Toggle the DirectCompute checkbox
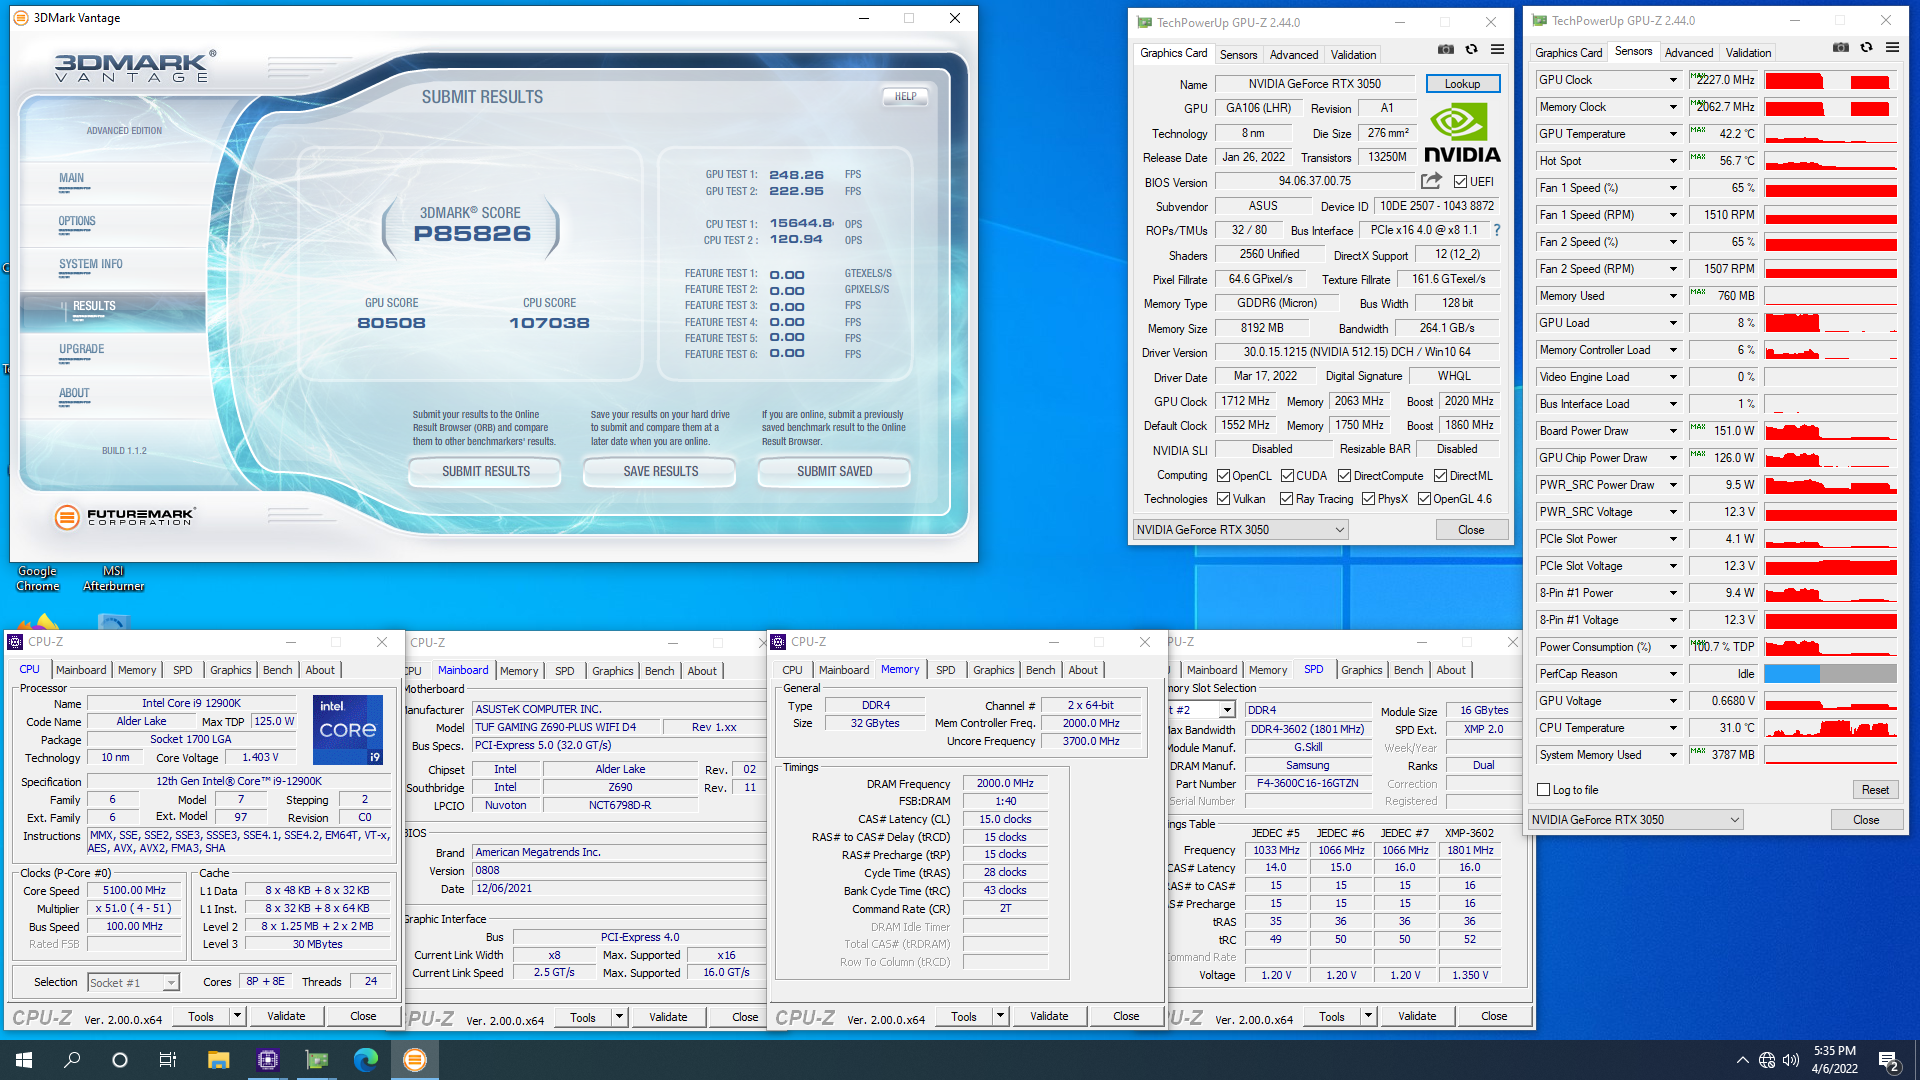Screen dimensions: 1920x1080 click(1344, 476)
